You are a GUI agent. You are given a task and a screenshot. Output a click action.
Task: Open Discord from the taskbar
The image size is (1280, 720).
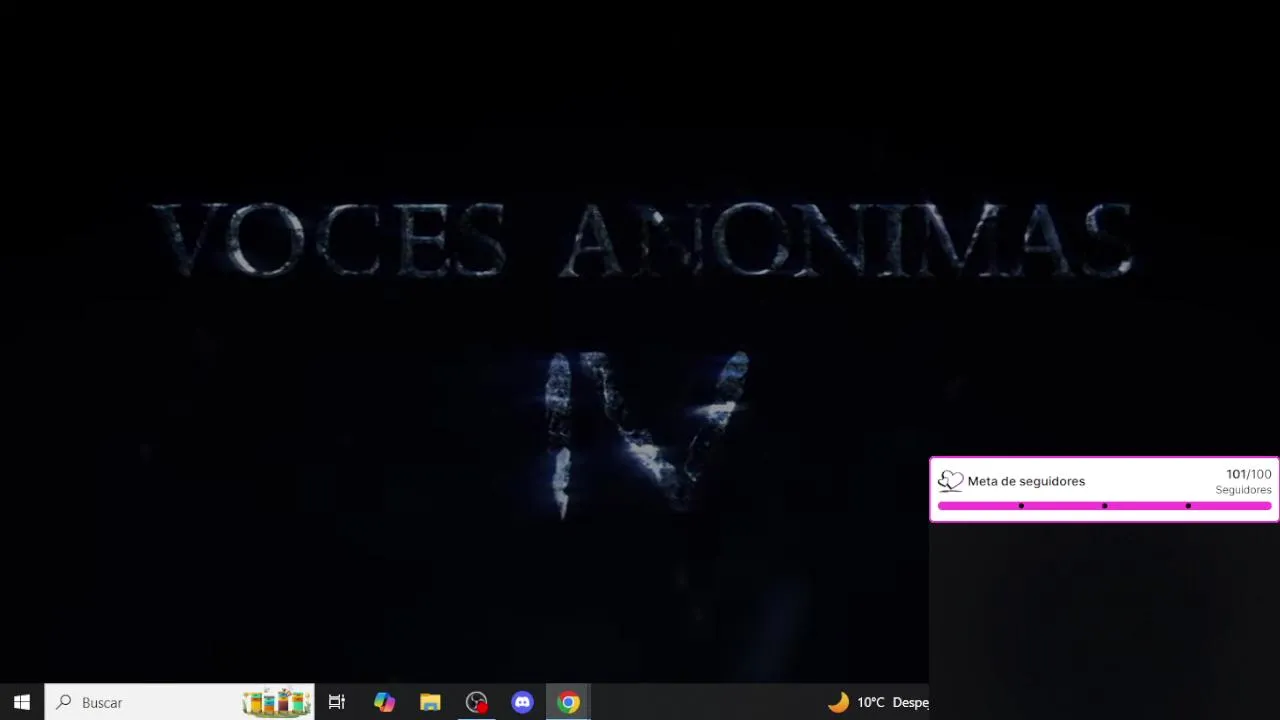[x=522, y=702]
